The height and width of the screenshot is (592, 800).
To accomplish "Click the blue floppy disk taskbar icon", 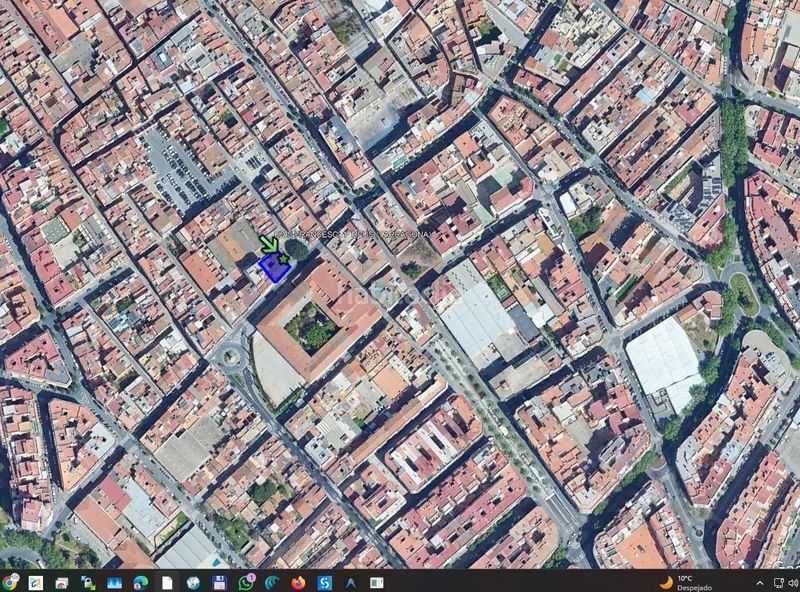I will point(219,582).
